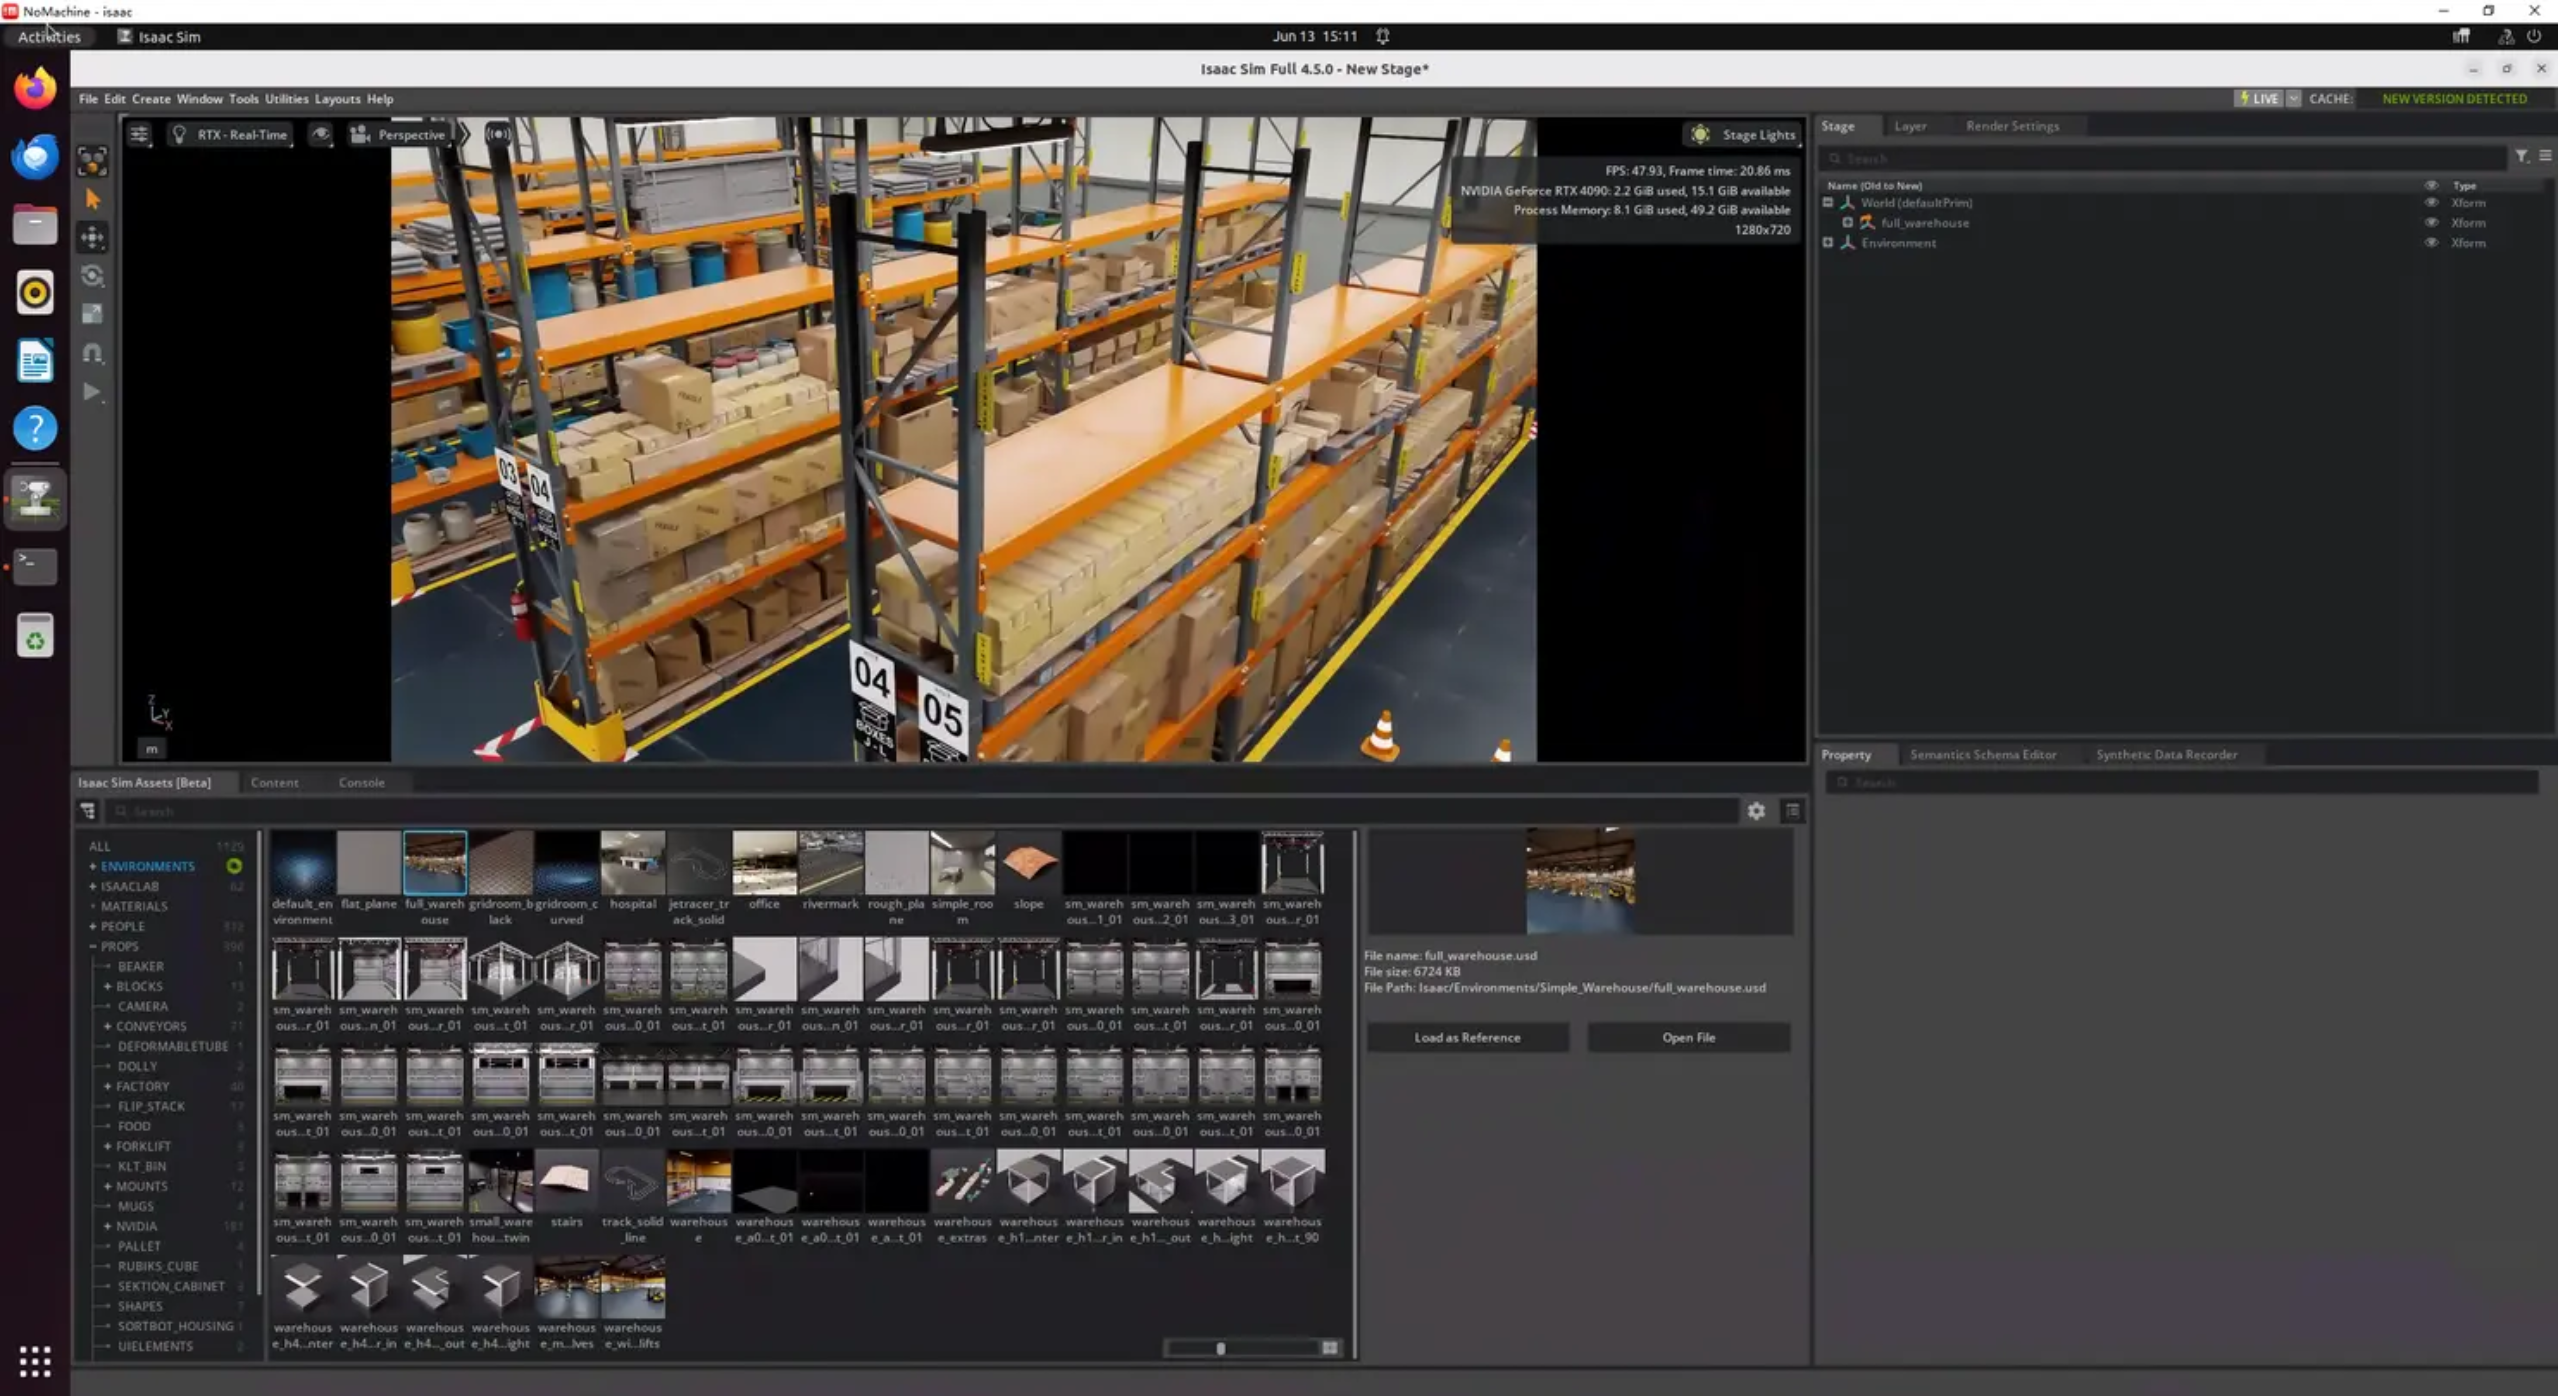This screenshot has height=1396, width=2558.
Task: Open asset browser settings gear
Action: [1756, 811]
